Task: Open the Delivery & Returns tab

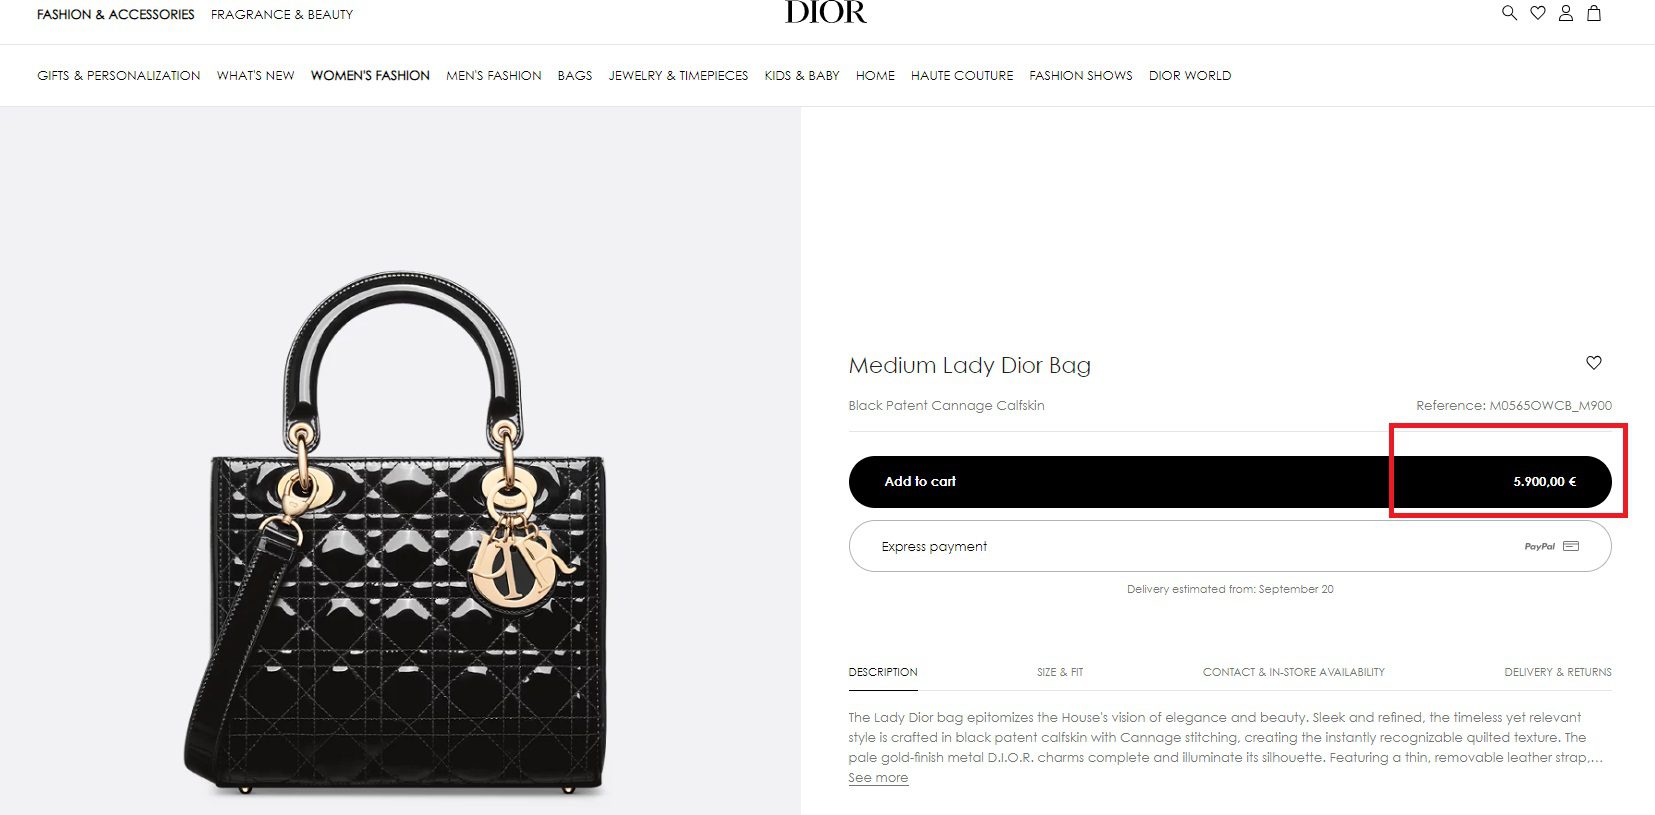Action: (x=1558, y=672)
